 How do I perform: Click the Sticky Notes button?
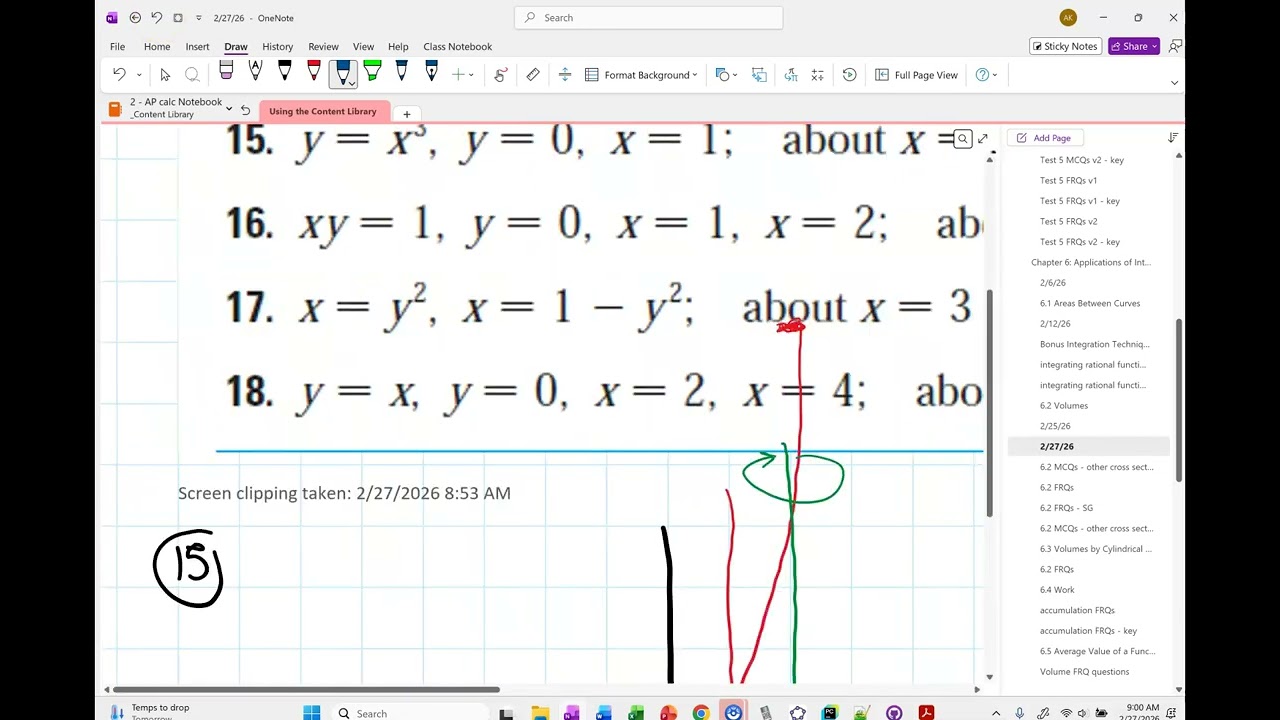click(1065, 46)
